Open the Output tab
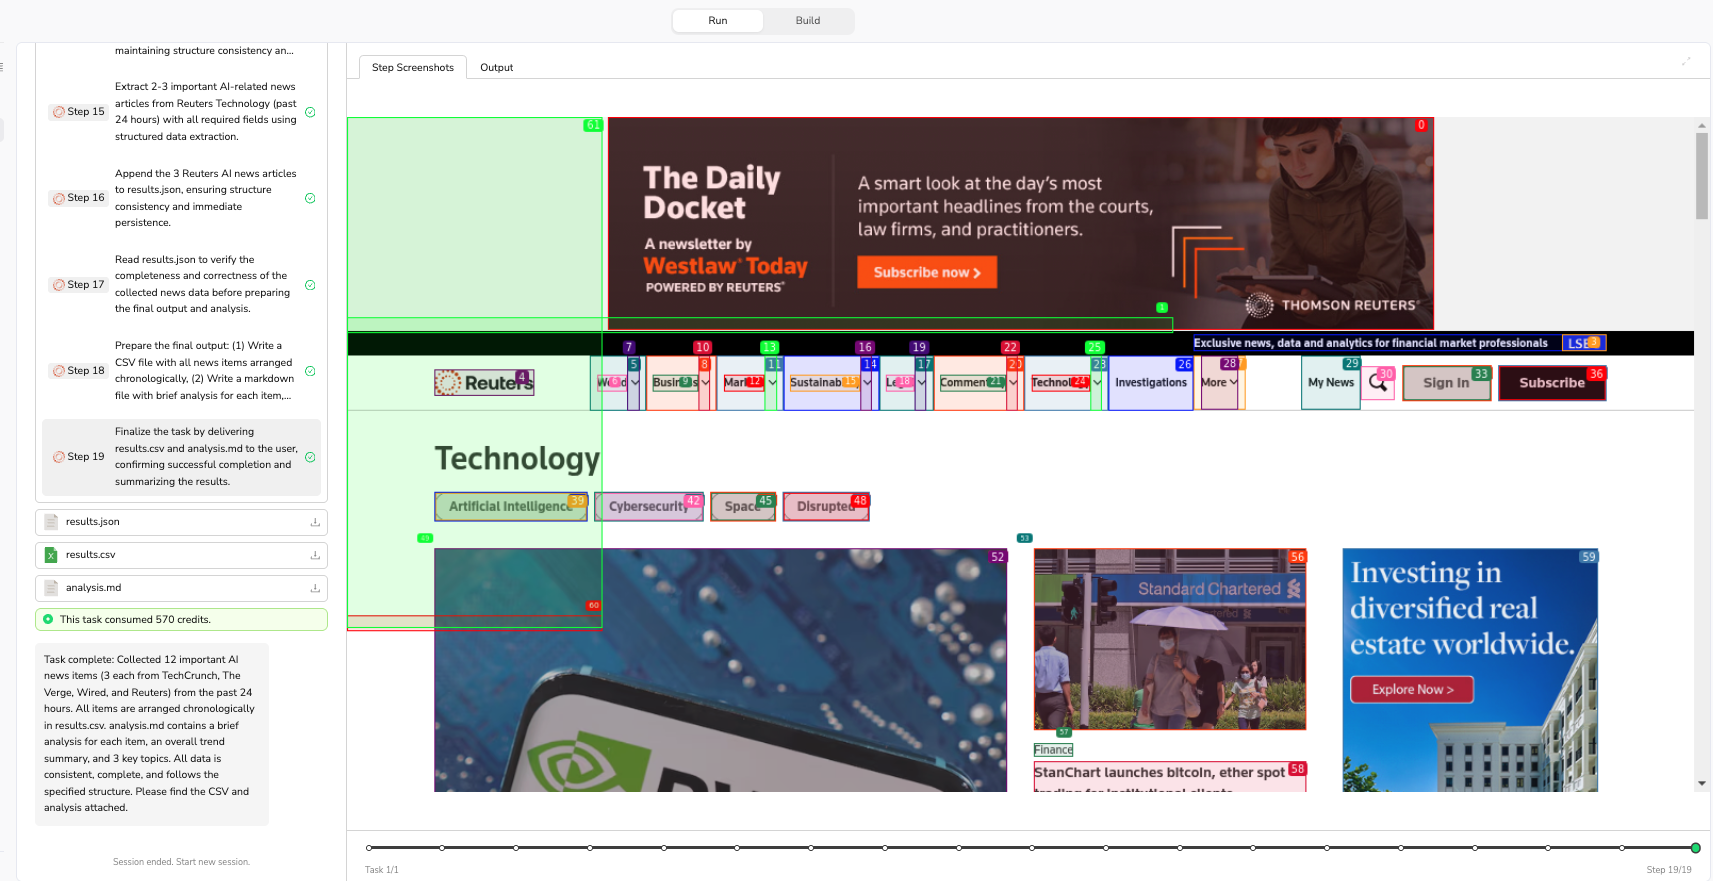Viewport: 1713px width, 881px height. (x=496, y=68)
